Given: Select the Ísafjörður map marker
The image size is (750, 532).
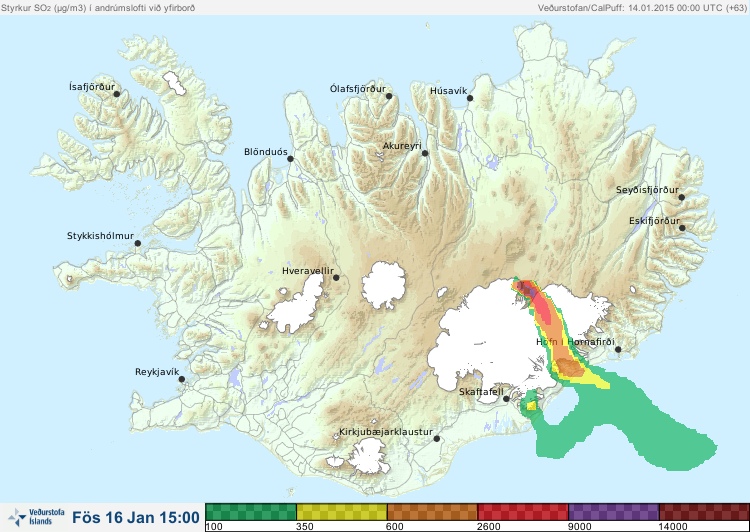Looking at the screenshot, I should pos(116,94).
